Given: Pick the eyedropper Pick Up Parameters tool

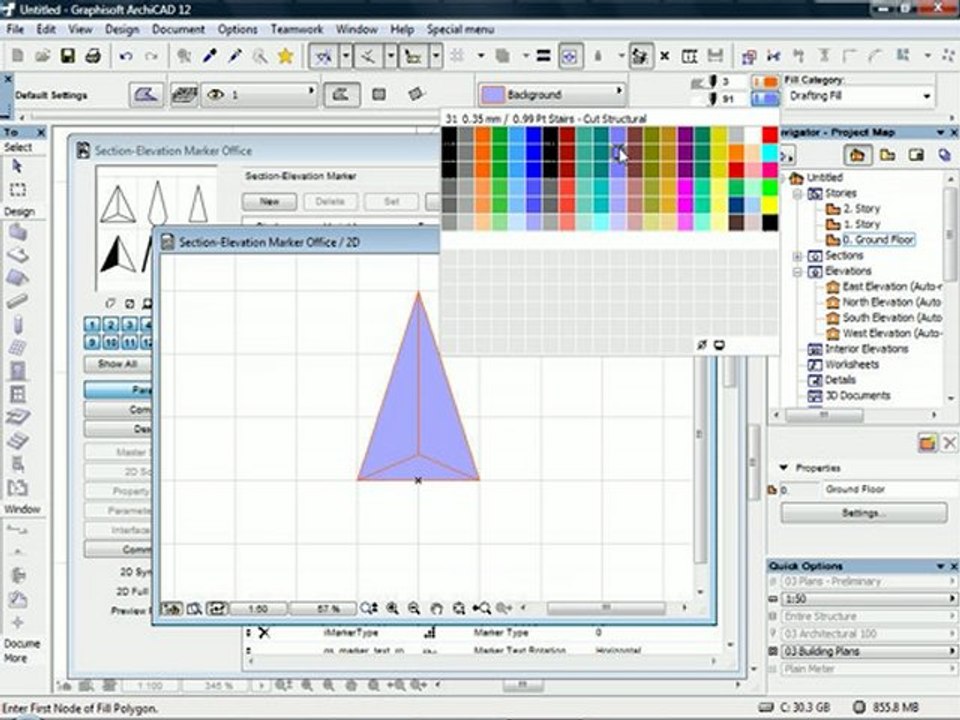Looking at the screenshot, I should coord(210,56).
